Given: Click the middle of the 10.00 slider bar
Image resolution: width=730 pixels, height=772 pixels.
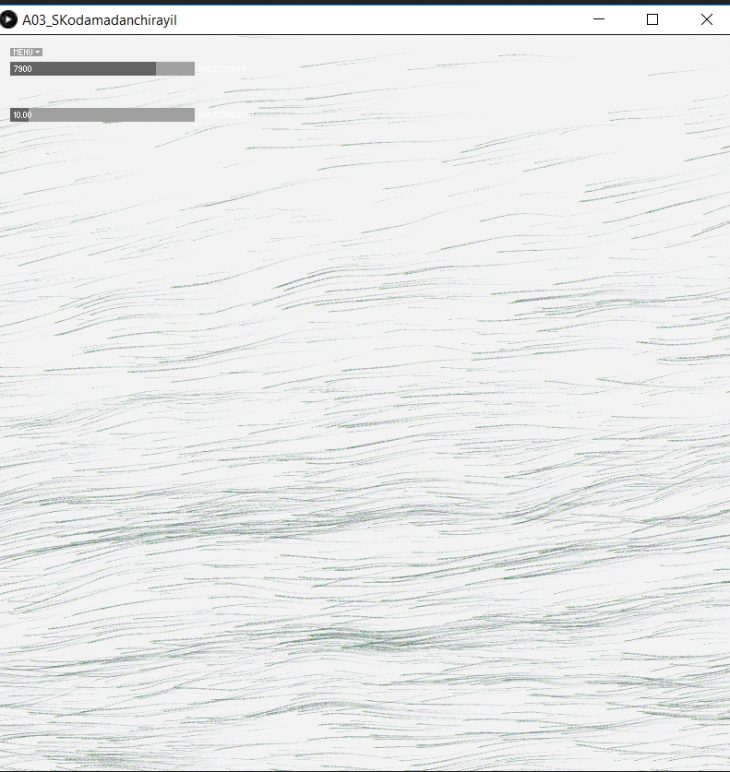Looking at the screenshot, I should [x=102, y=115].
